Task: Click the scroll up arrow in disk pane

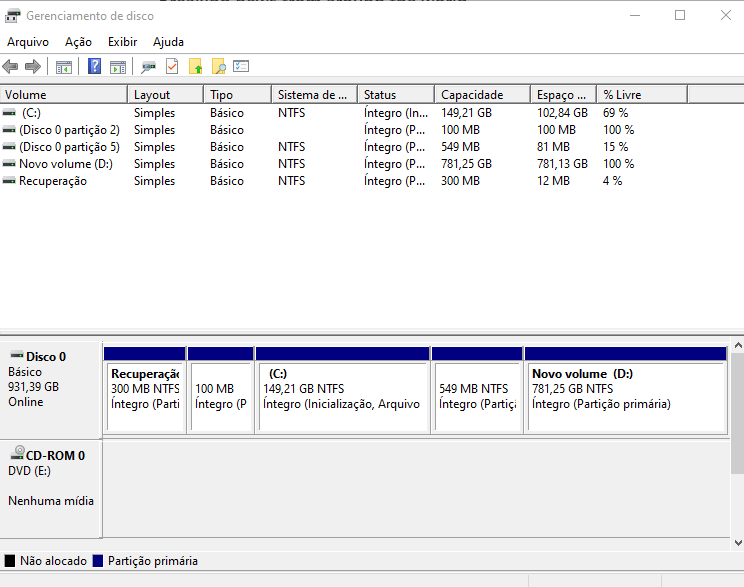Action: (x=738, y=345)
